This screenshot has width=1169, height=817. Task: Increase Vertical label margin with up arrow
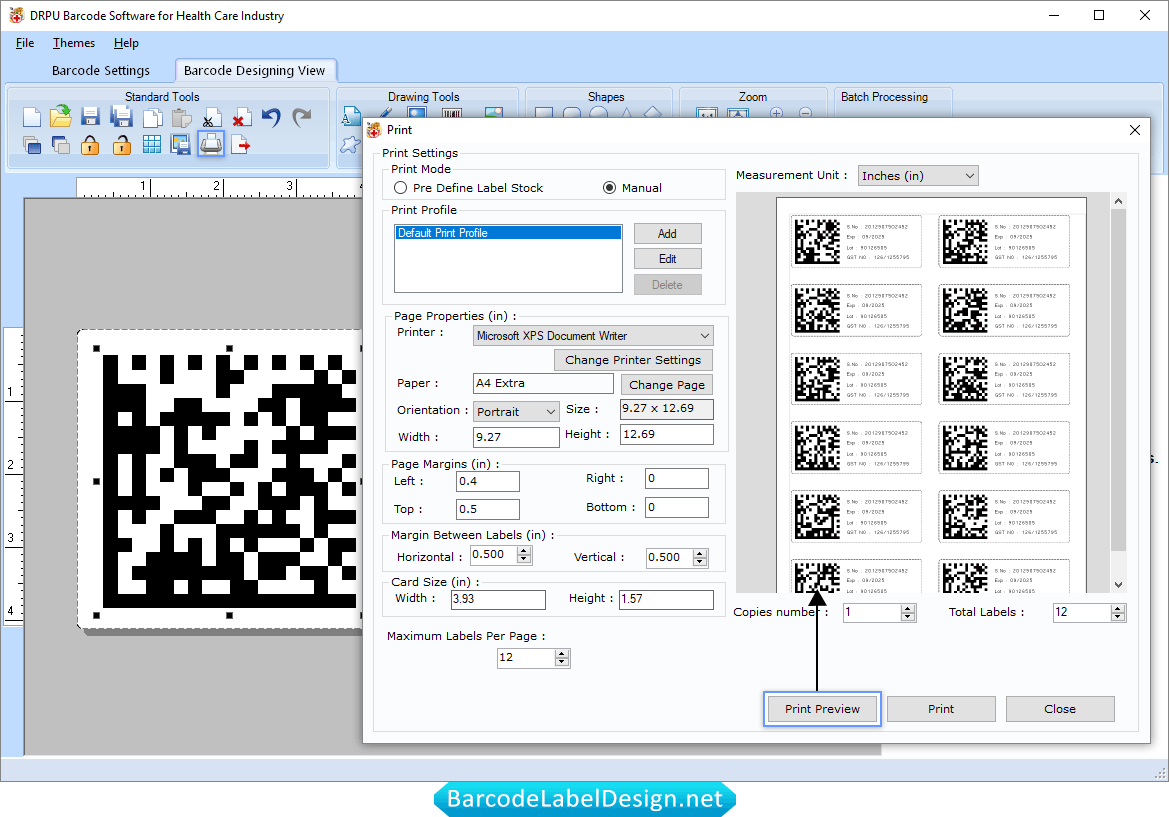coord(699,554)
